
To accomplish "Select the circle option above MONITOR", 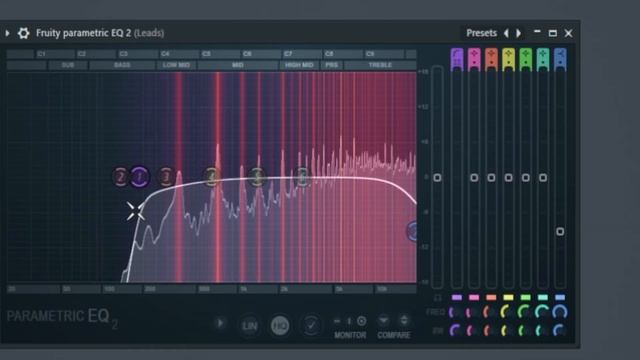I will [362, 321].
